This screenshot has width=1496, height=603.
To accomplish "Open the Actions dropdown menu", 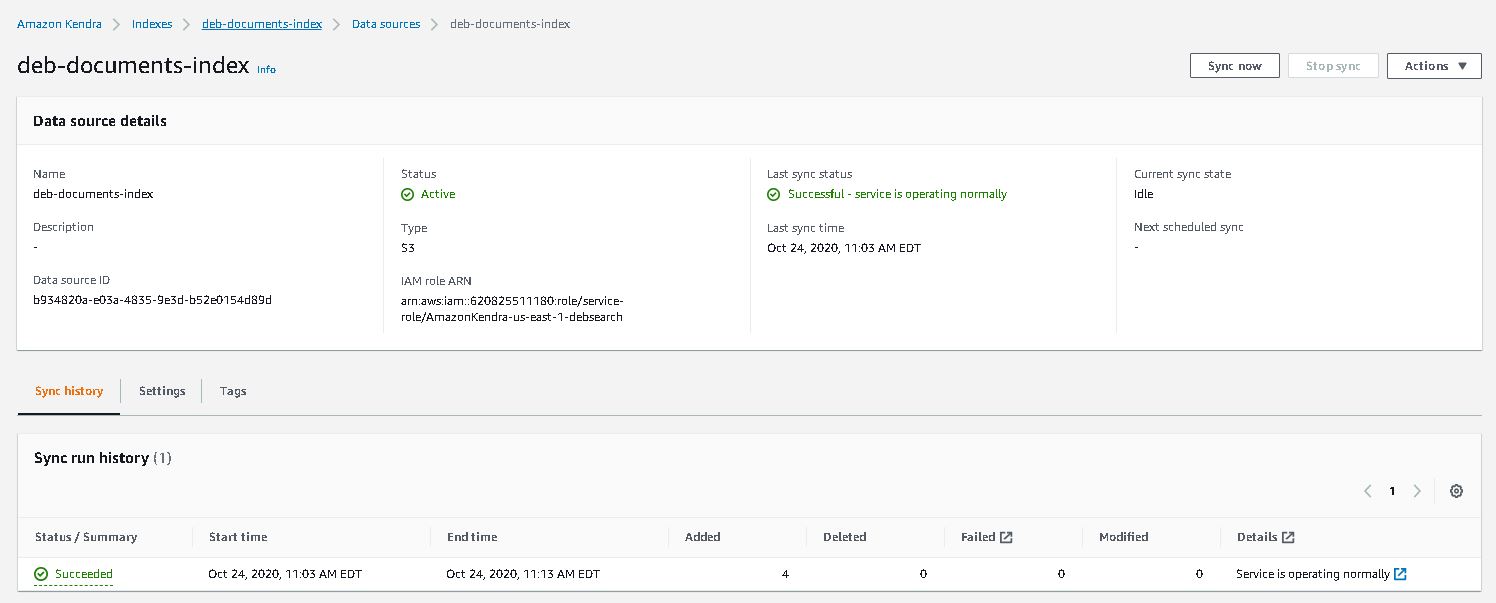I will [1434, 66].
